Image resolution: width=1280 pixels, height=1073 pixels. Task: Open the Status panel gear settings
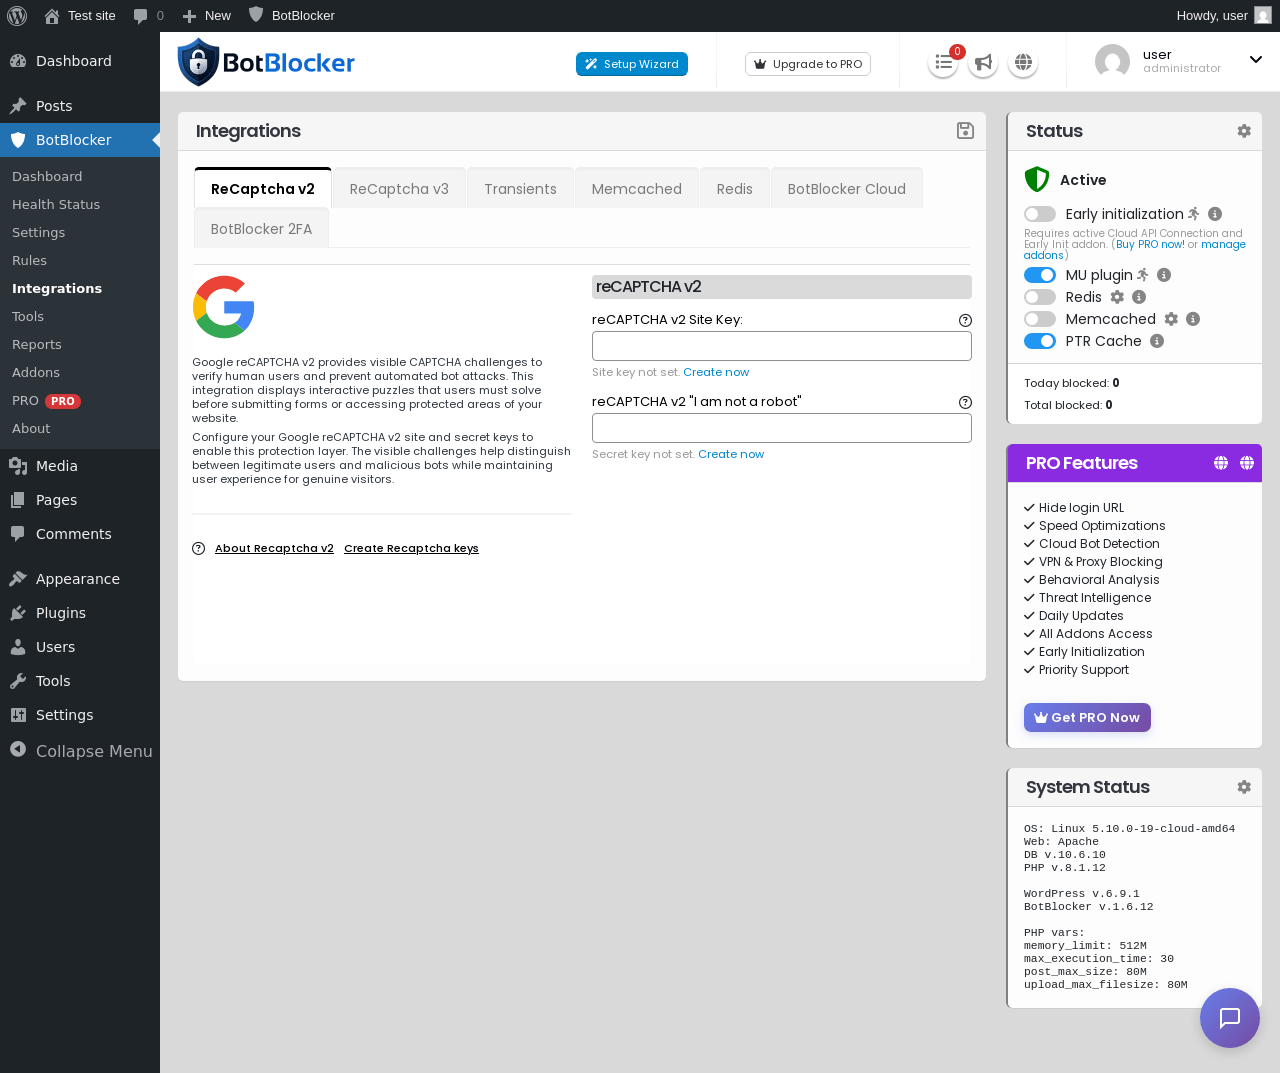pyautogui.click(x=1244, y=131)
